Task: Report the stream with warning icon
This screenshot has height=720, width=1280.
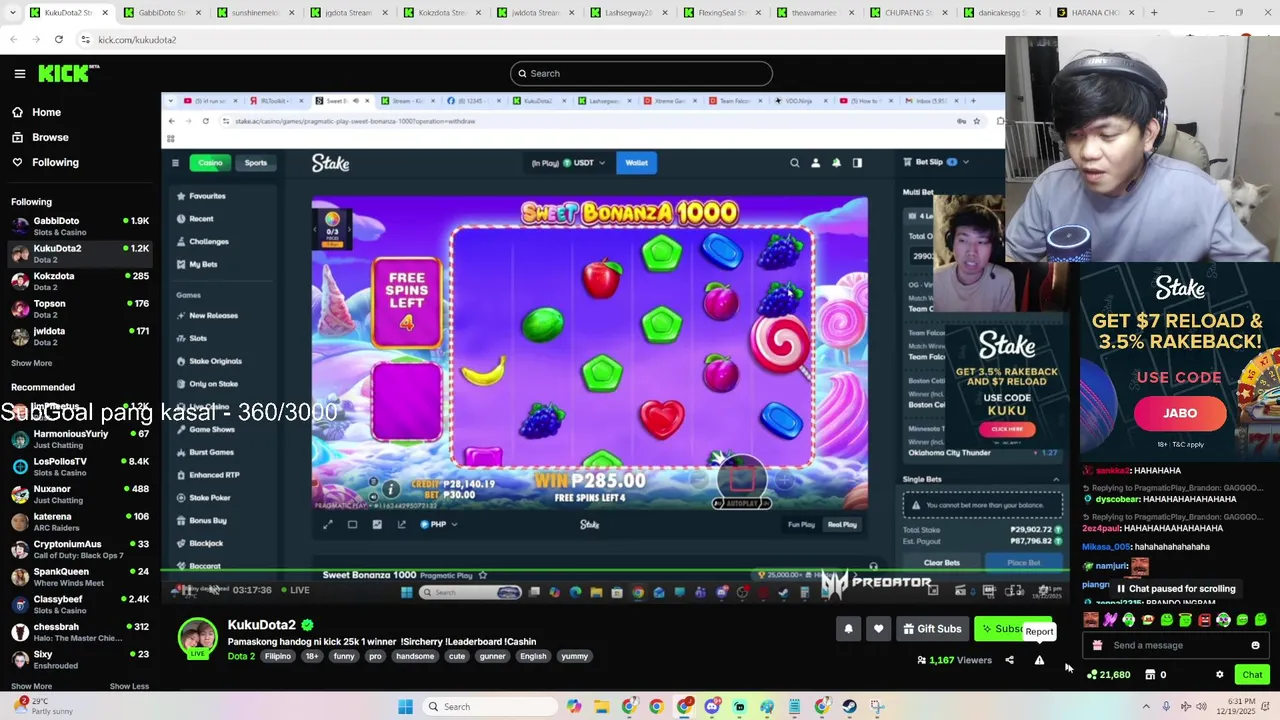Action: (x=1039, y=660)
